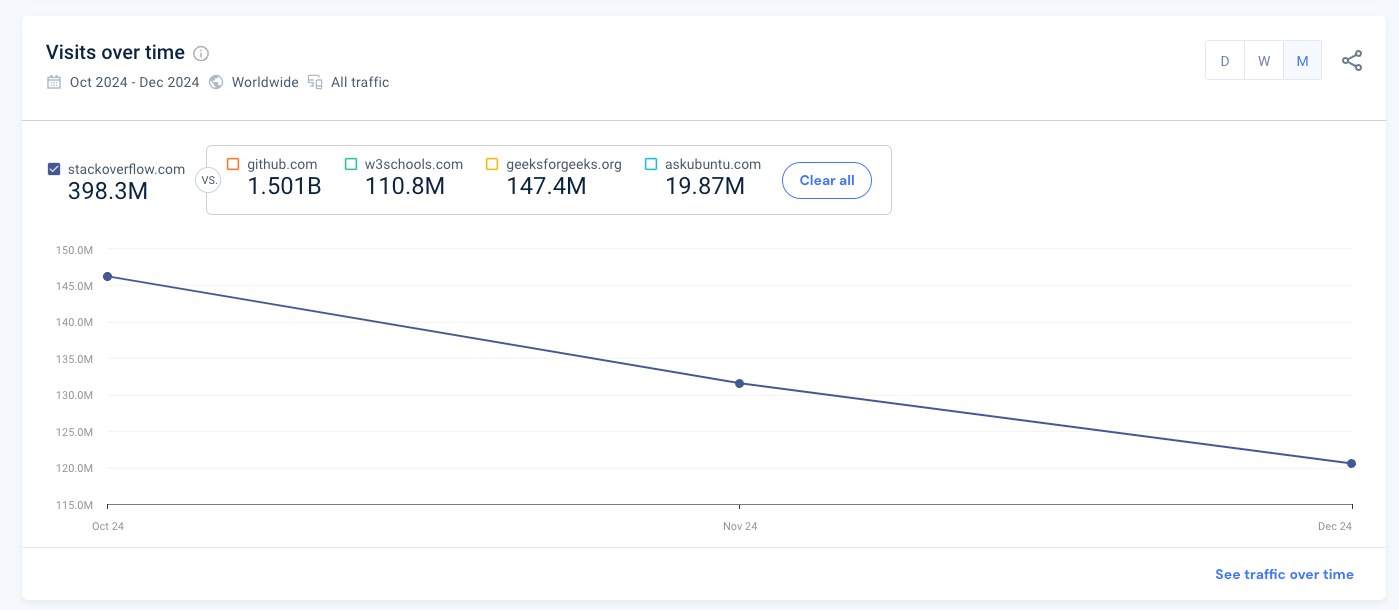Screen dimensions: 1399x610
Task: Click the info icon beside Visits over time
Action: click(201, 53)
